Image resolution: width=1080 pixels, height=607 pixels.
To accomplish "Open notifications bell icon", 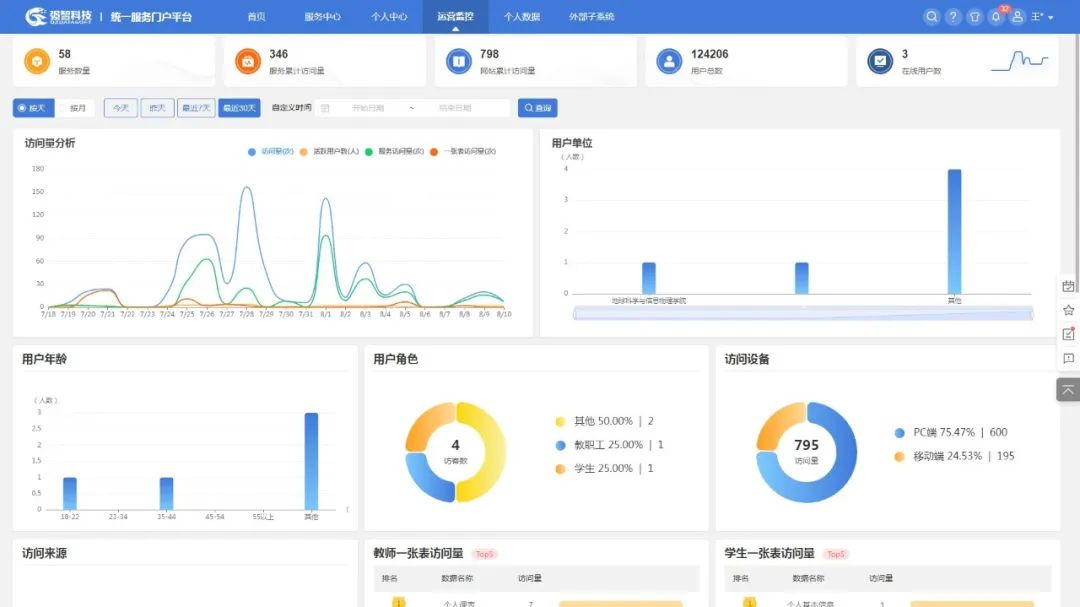I will (x=996, y=17).
